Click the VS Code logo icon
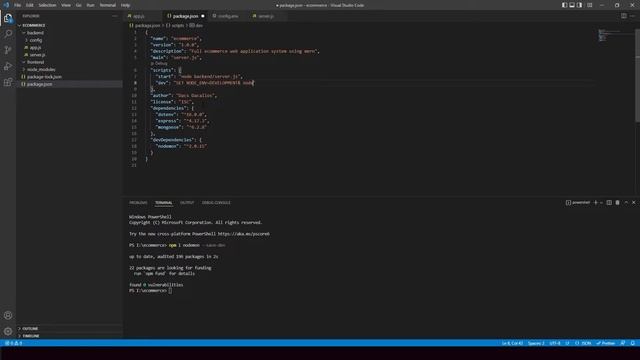This screenshot has height=360, width=640. coord(6,5)
